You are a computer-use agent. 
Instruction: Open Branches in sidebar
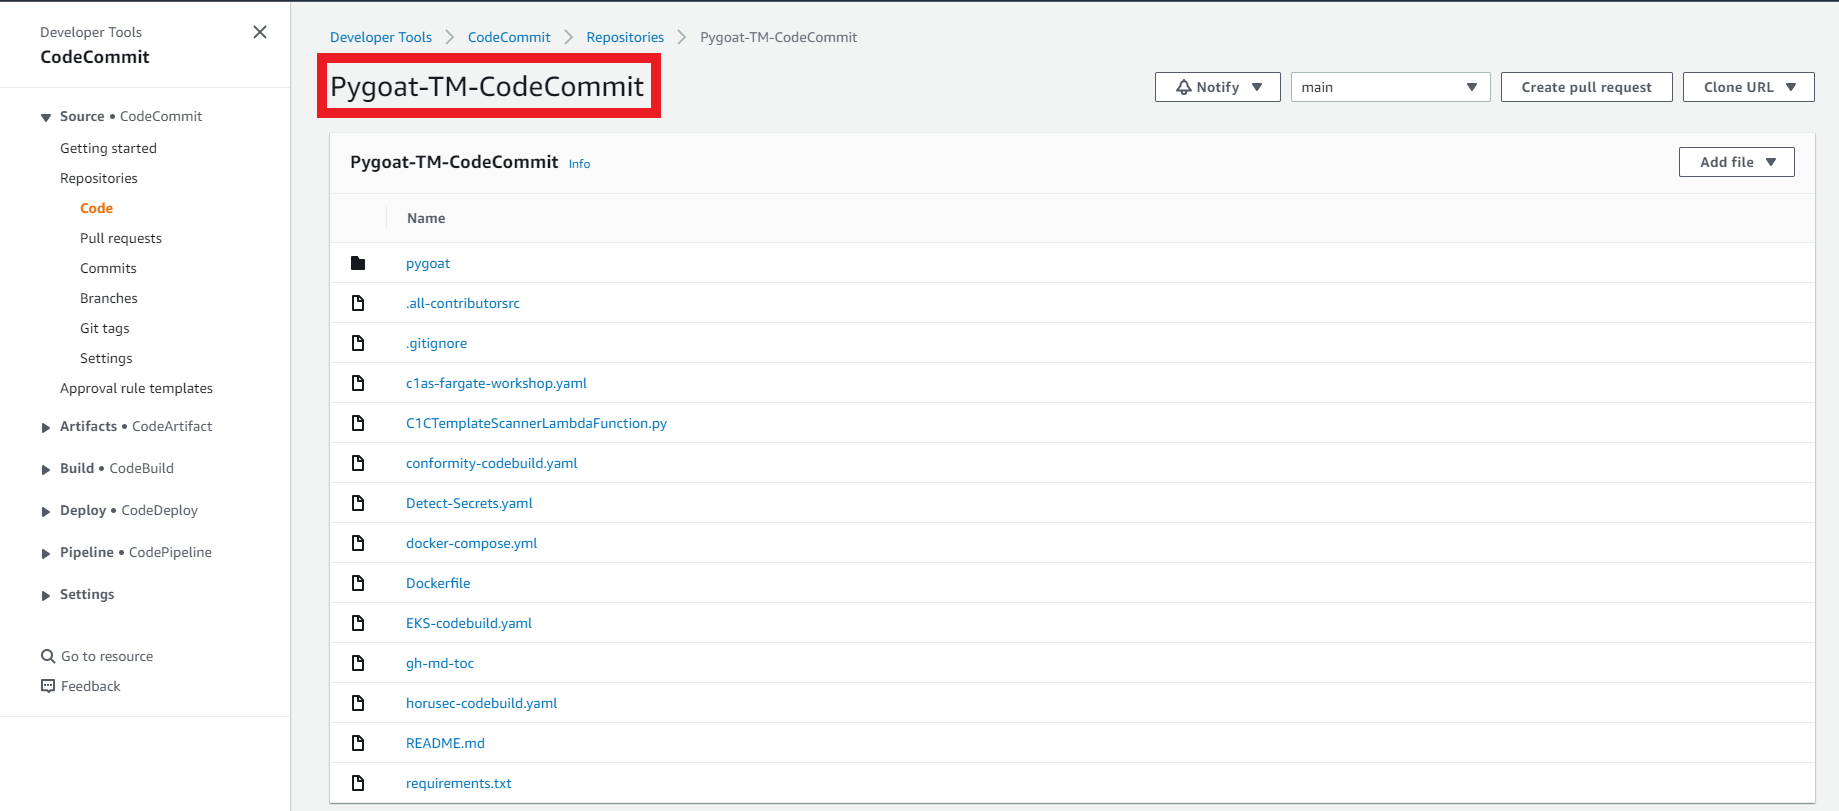[x=109, y=298]
